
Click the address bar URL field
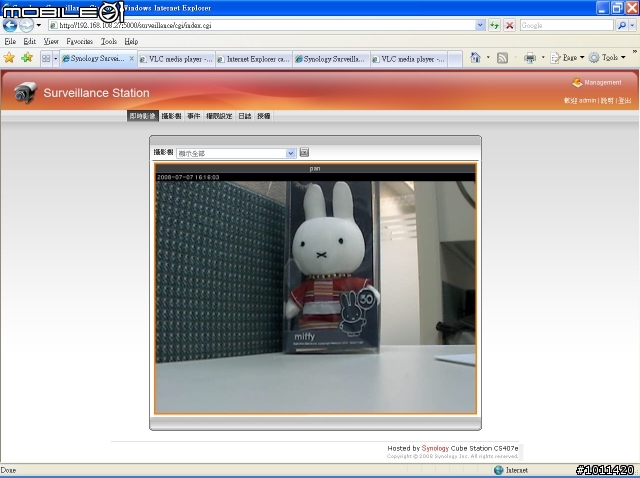point(261,25)
